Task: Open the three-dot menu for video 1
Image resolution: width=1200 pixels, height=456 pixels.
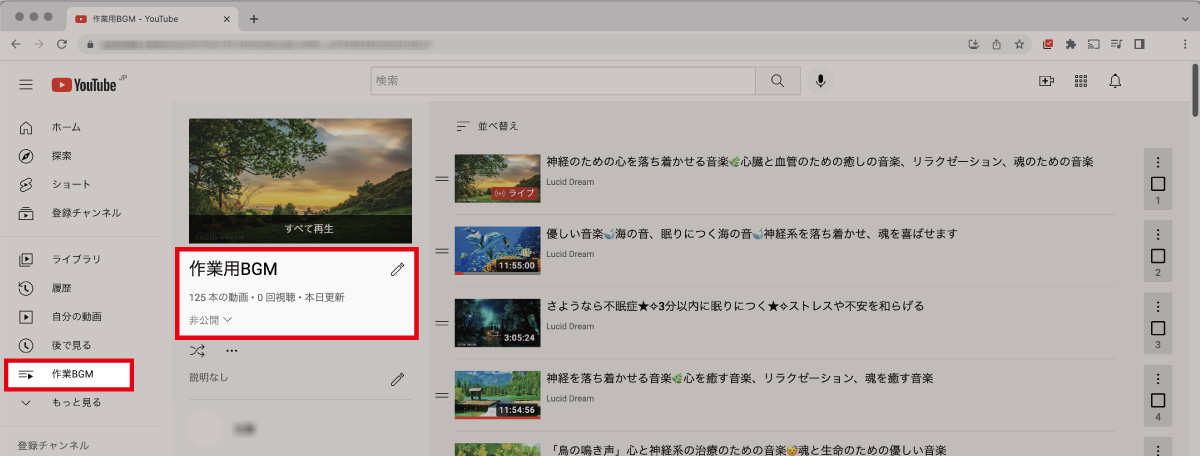Action: pyautogui.click(x=1158, y=163)
